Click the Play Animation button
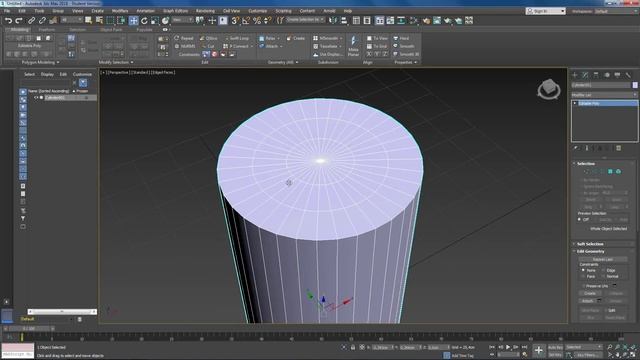Viewport: 640px width, 360px height. coord(508,347)
